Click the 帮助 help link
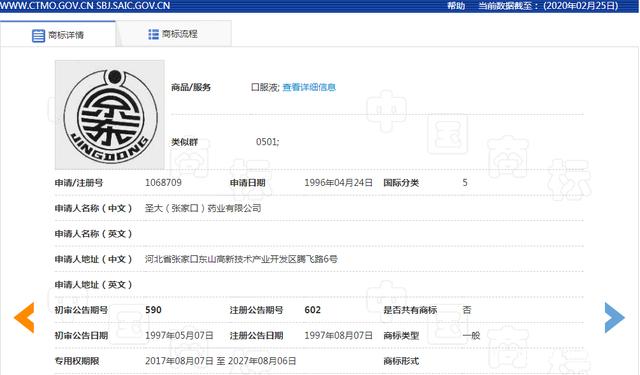 [x=456, y=6]
